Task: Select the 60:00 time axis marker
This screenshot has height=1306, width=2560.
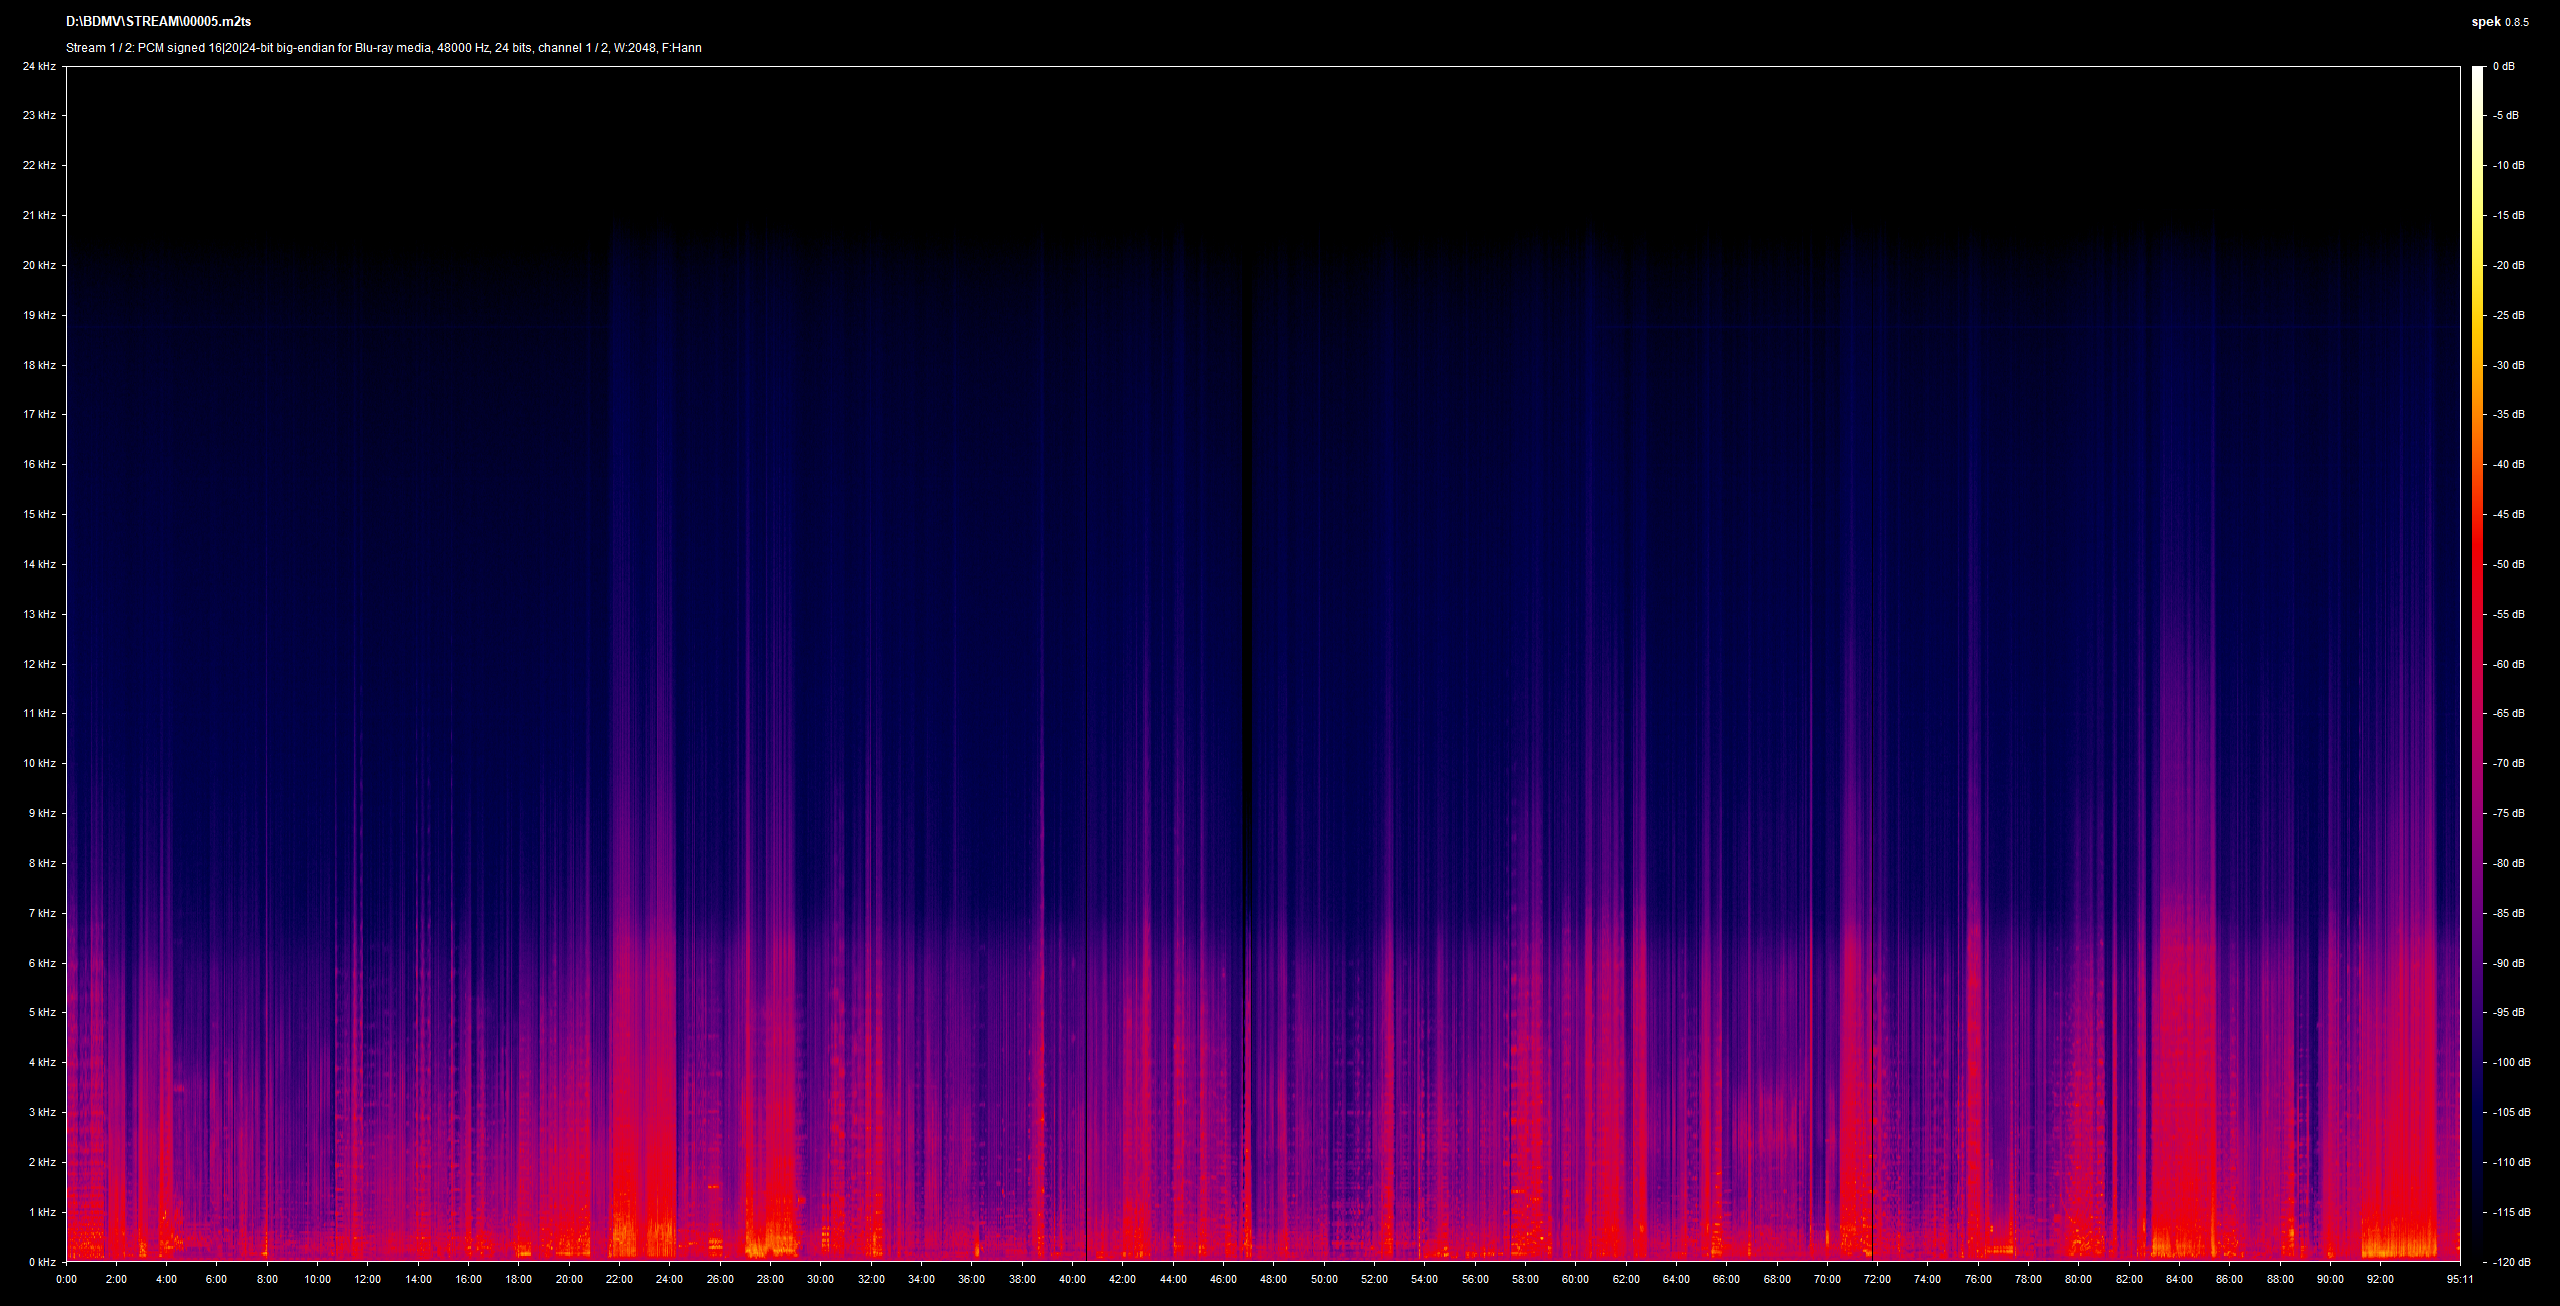Action: pyautogui.click(x=1575, y=1279)
